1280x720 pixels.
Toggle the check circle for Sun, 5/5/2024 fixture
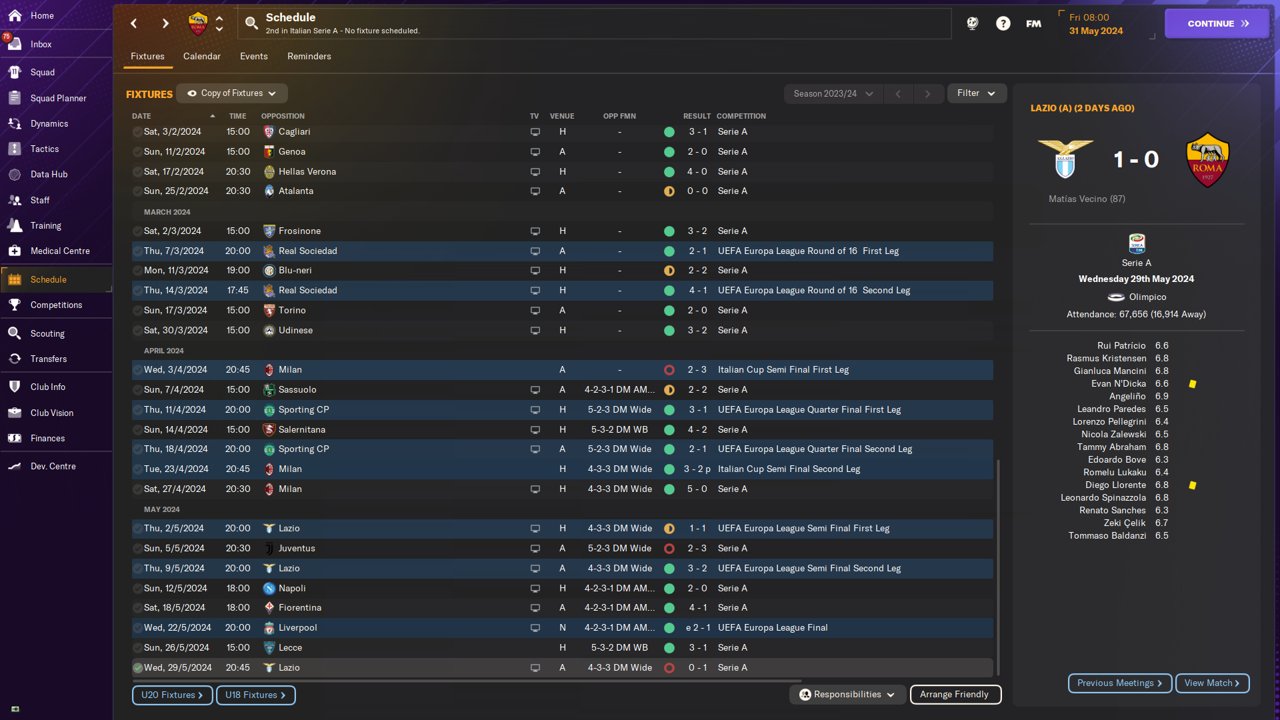[x=138, y=548]
